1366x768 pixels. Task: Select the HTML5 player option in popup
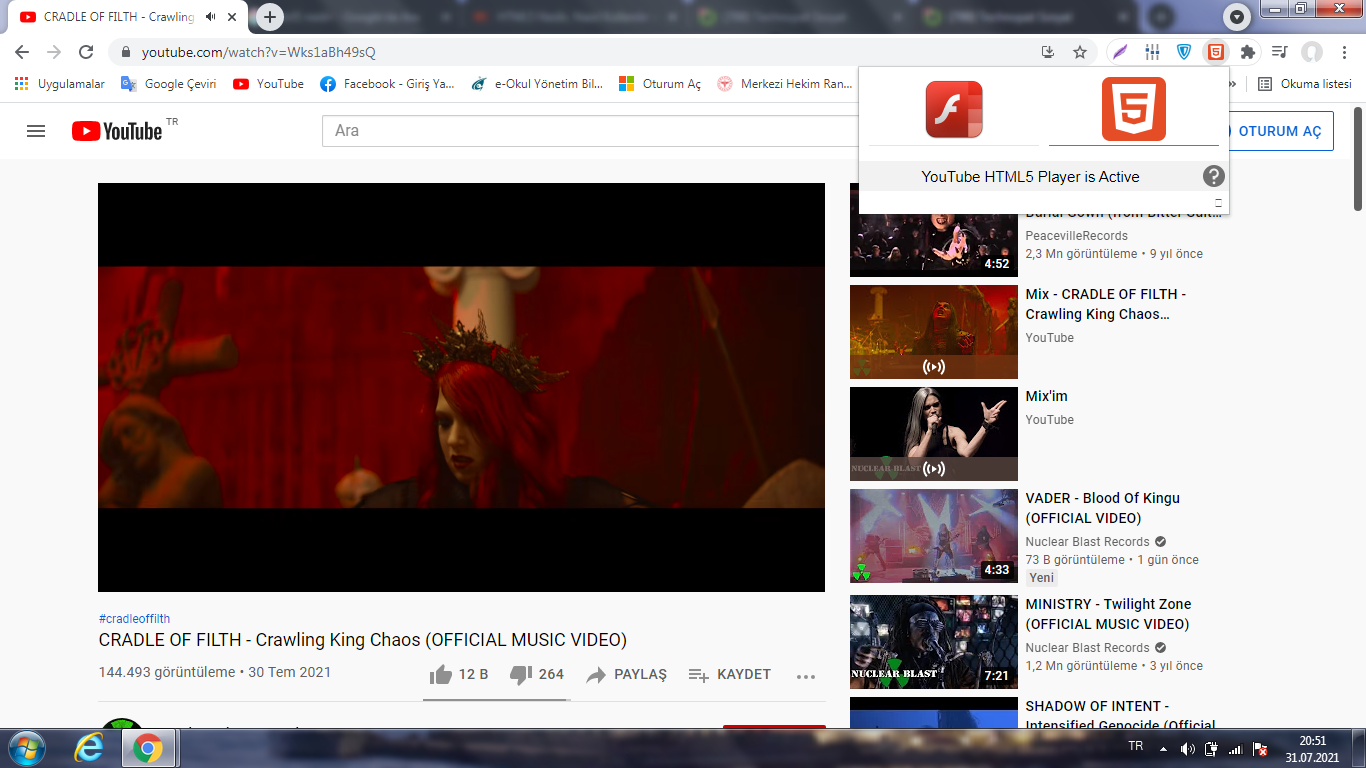tap(1134, 109)
